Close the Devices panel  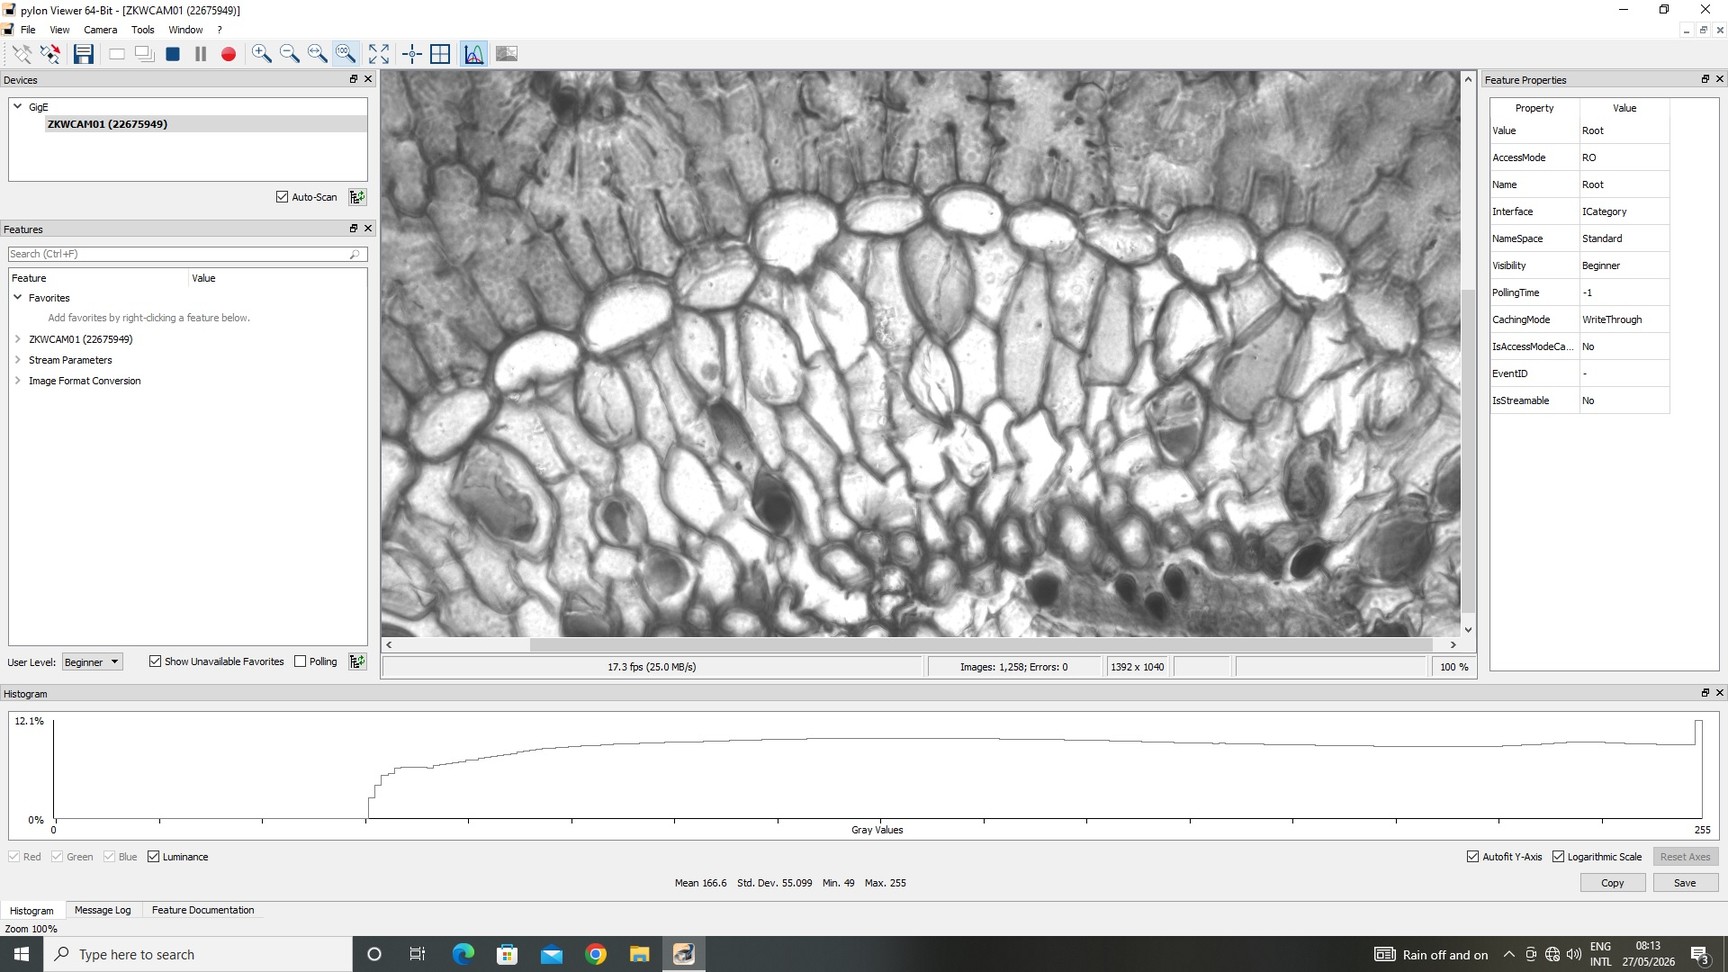point(368,79)
